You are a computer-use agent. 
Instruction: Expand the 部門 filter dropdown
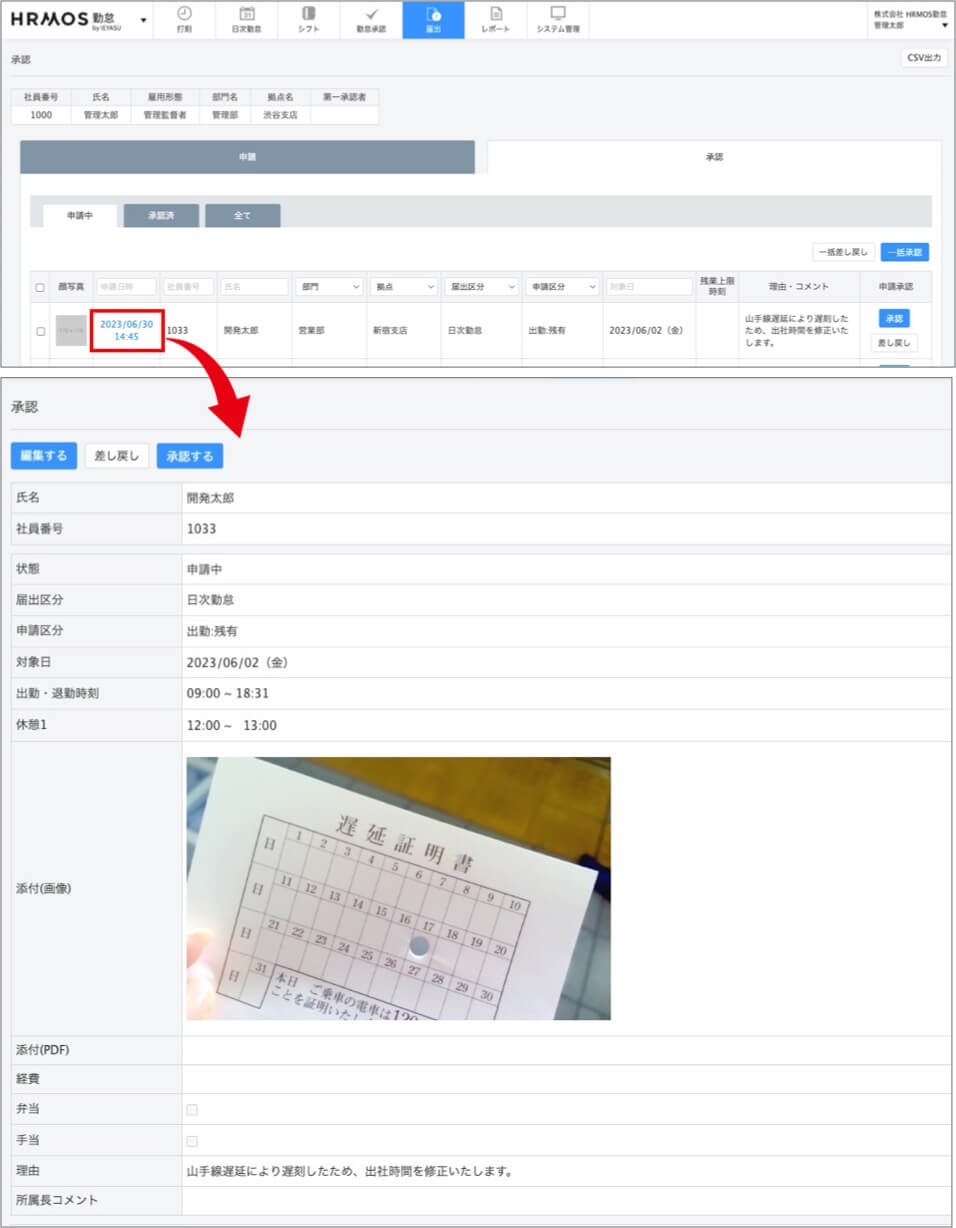tap(329, 287)
